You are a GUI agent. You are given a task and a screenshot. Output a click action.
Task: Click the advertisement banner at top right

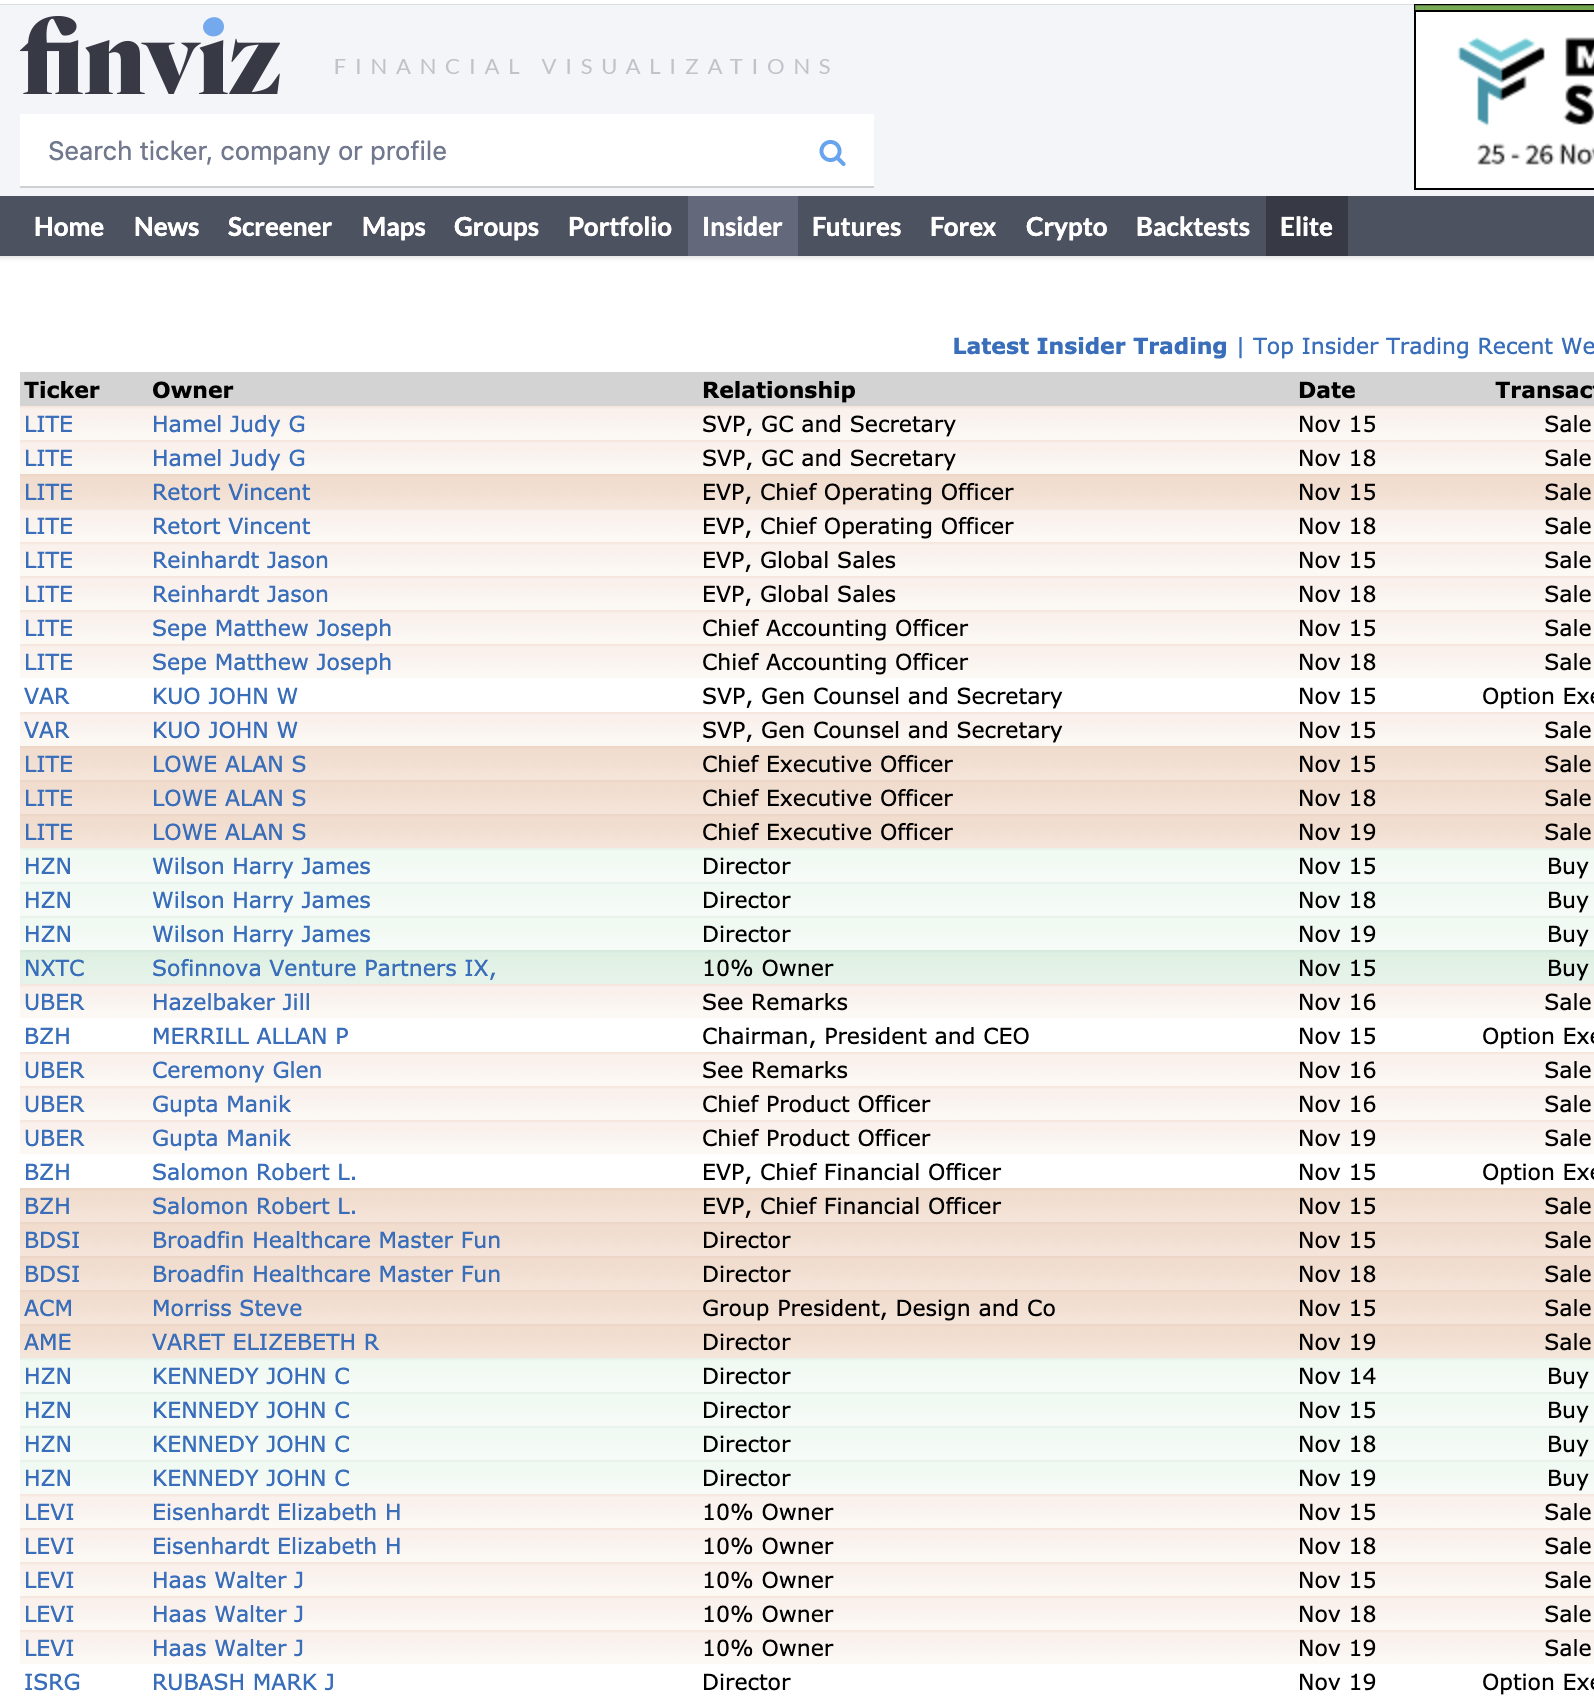coord(1505,98)
